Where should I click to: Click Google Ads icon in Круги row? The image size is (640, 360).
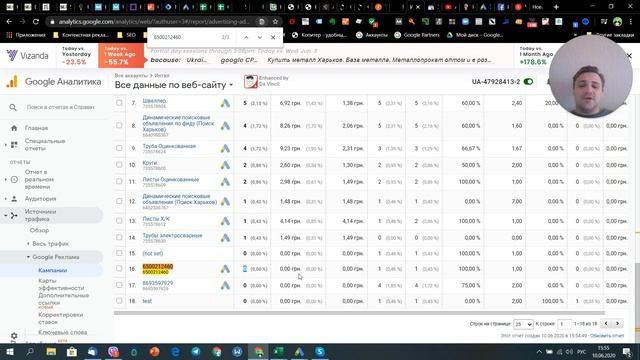pos(225,165)
